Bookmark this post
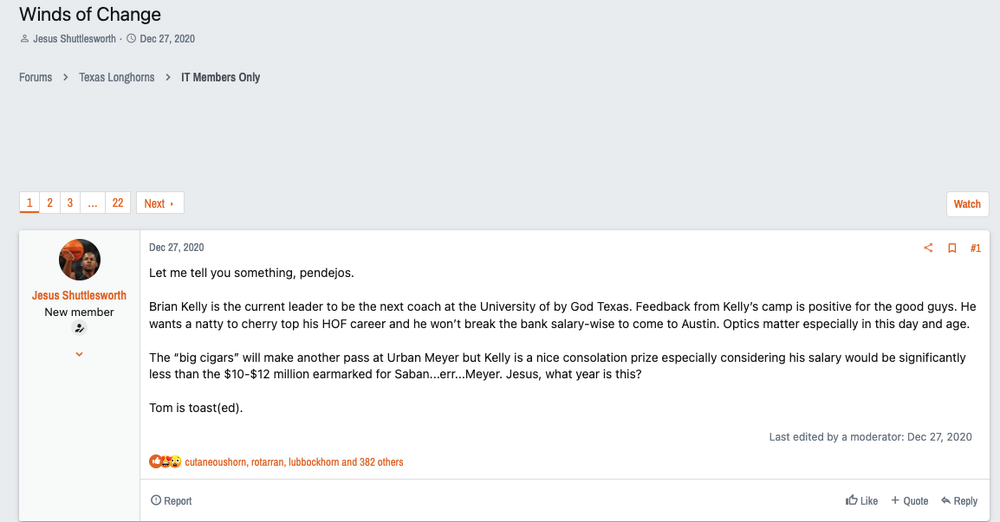Viewport: 1000px width, 522px height. click(952, 248)
